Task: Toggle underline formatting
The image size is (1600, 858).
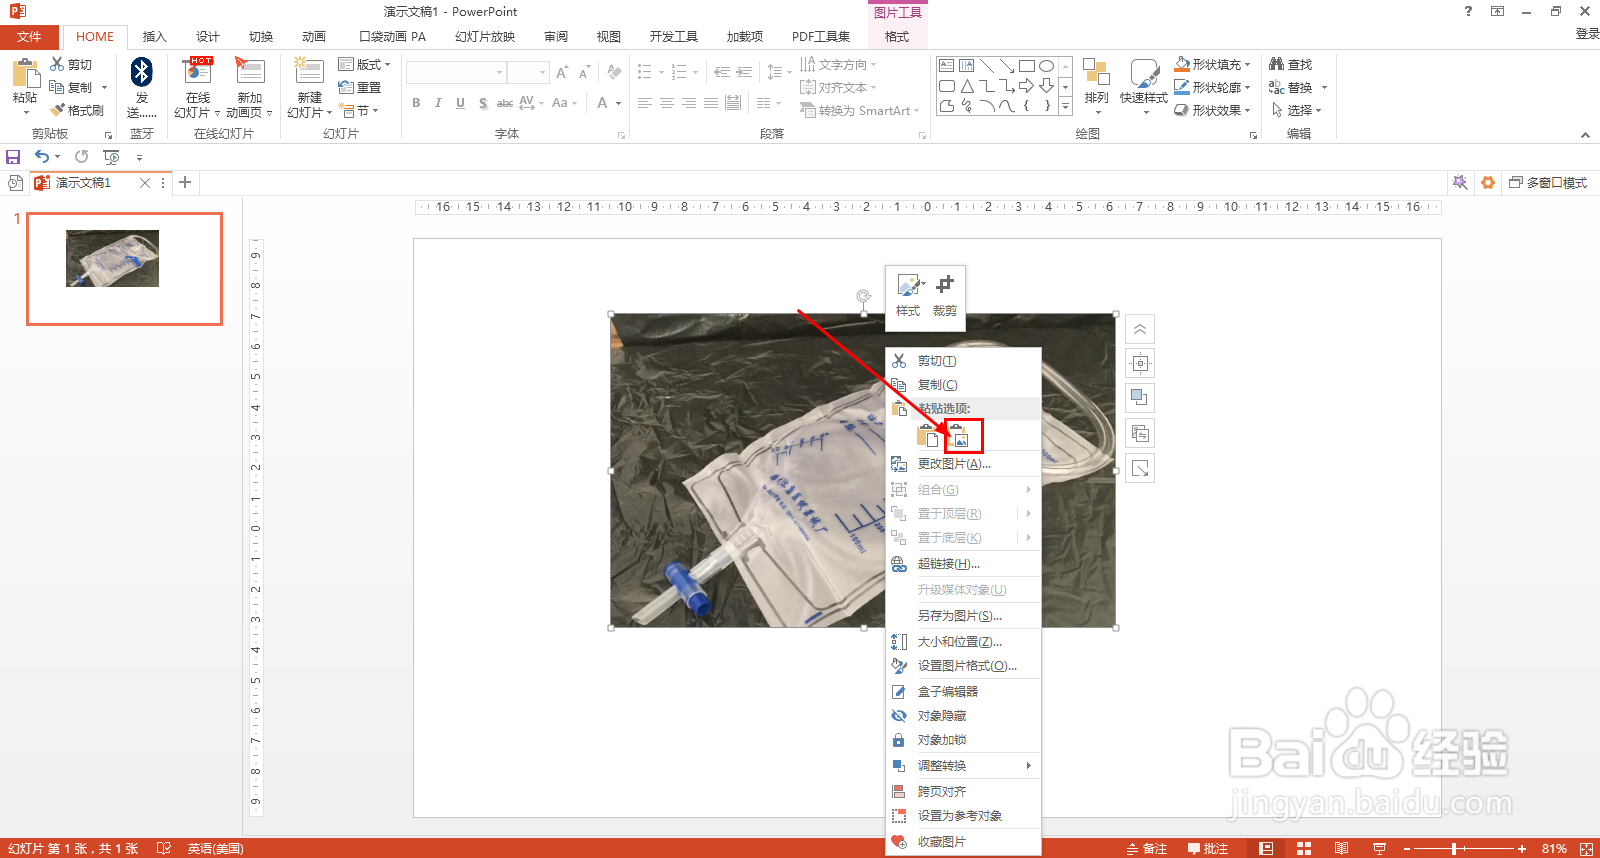Action: point(460,103)
